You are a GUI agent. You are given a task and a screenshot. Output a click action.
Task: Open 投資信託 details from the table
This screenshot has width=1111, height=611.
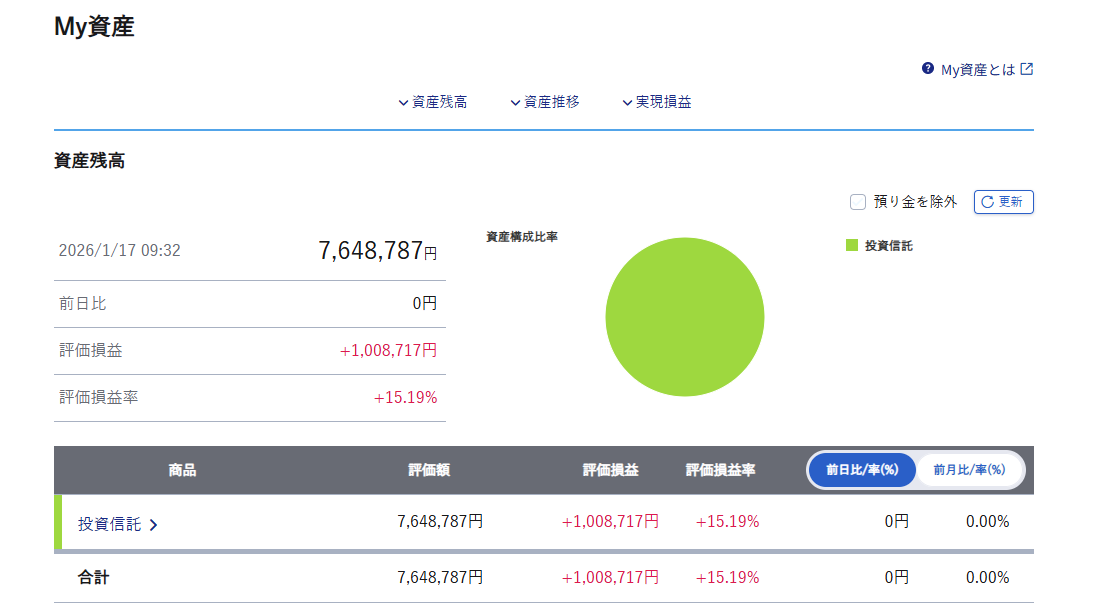click(x=110, y=524)
